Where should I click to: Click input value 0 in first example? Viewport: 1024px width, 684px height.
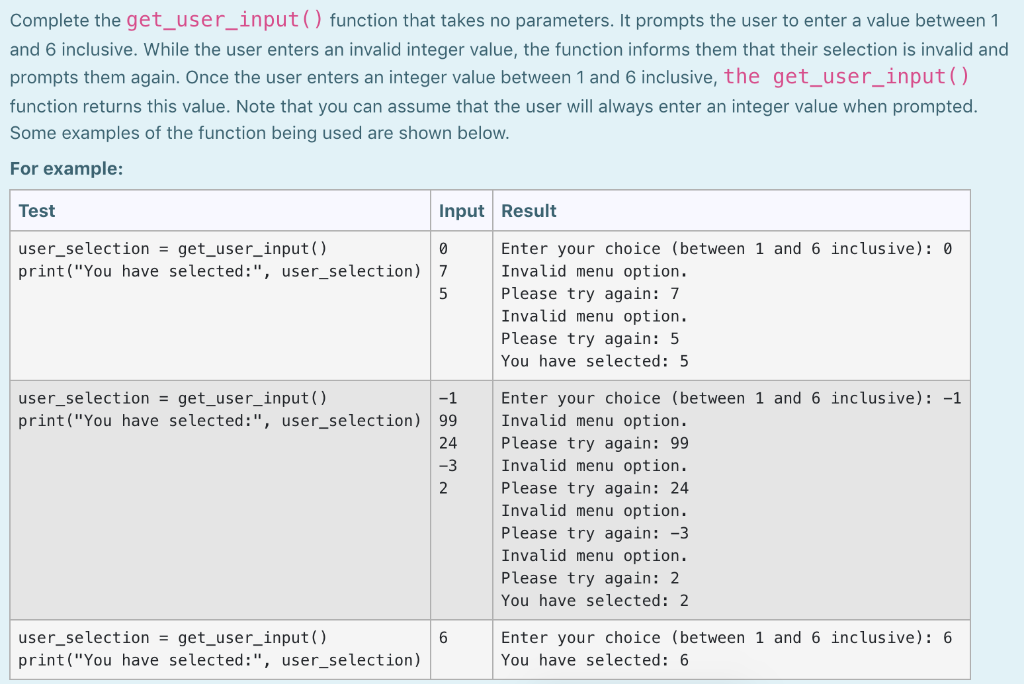click(441, 248)
